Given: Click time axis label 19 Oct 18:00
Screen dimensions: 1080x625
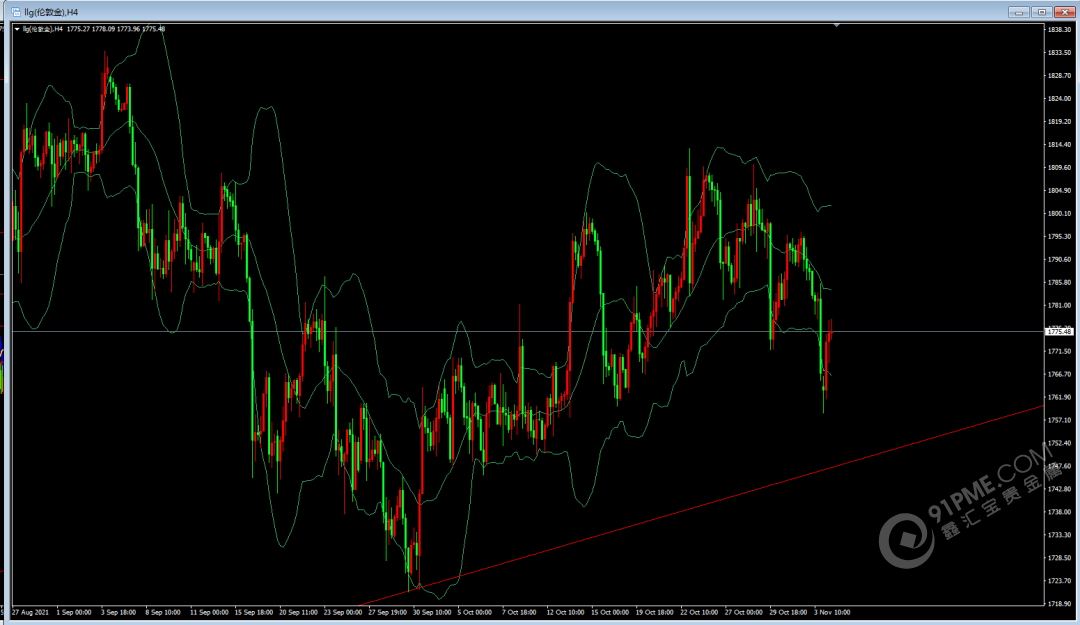Looking at the screenshot, I should (x=654, y=612).
